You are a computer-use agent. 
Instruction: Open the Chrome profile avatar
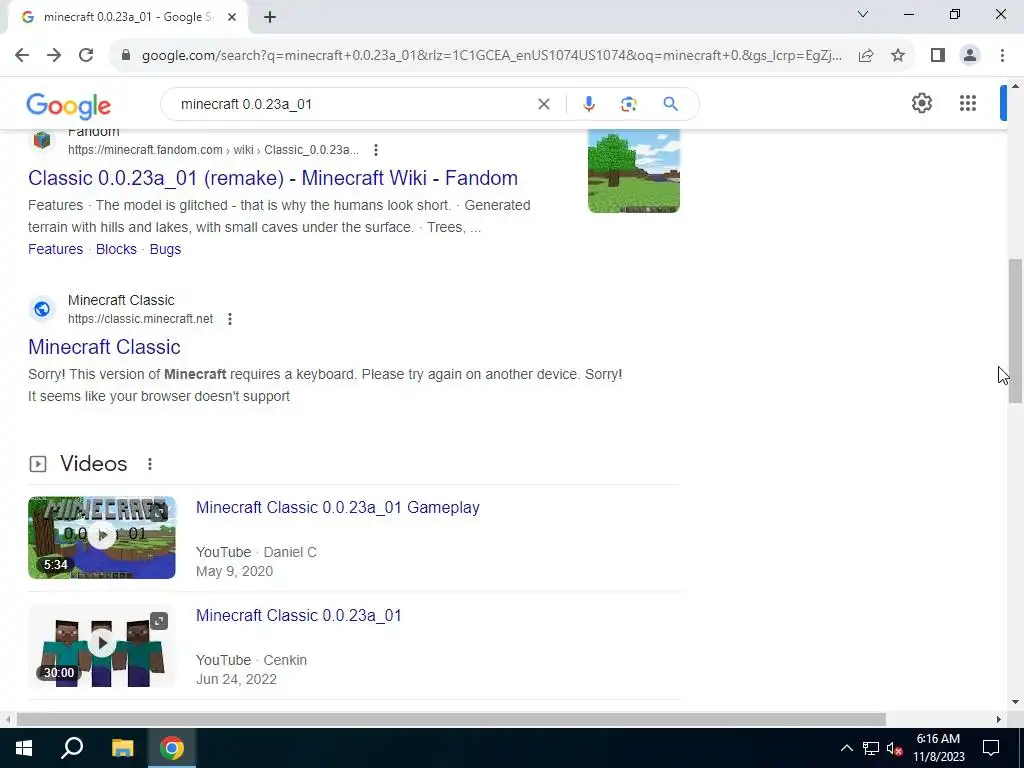click(970, 56)
